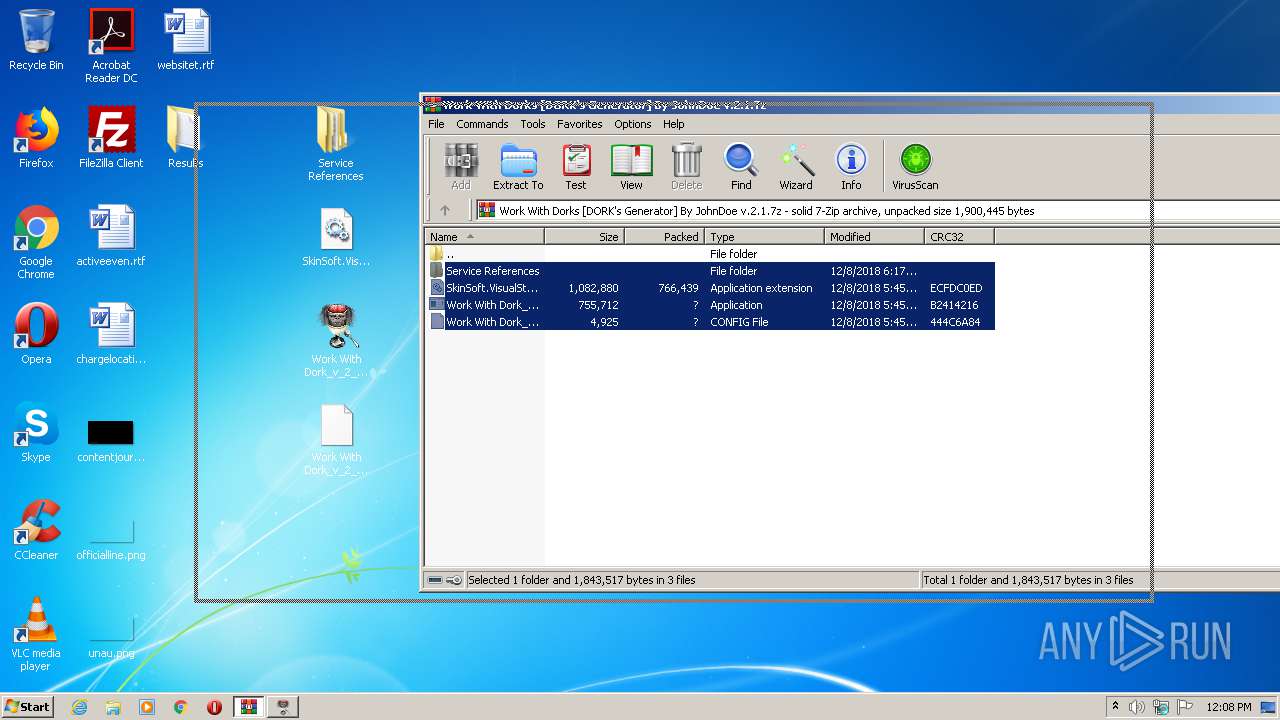This screenshot has width=1280, height=720.
Task: Open the Tools menu
Action: (533, 124)
